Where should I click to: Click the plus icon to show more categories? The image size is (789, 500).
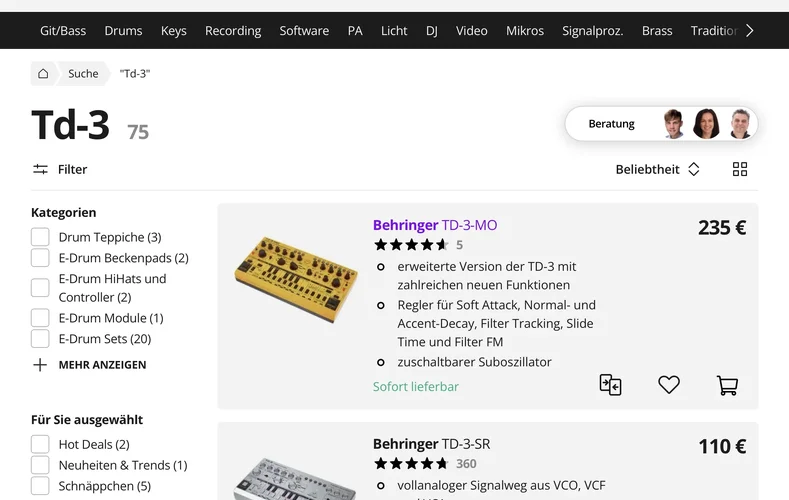tap(40, 365)
